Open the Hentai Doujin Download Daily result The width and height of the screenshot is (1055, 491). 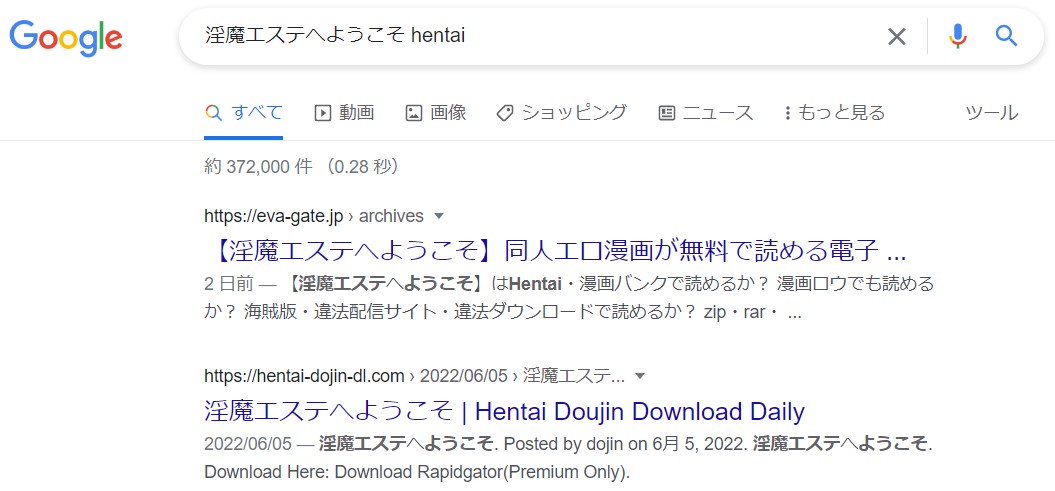(505, 411)
